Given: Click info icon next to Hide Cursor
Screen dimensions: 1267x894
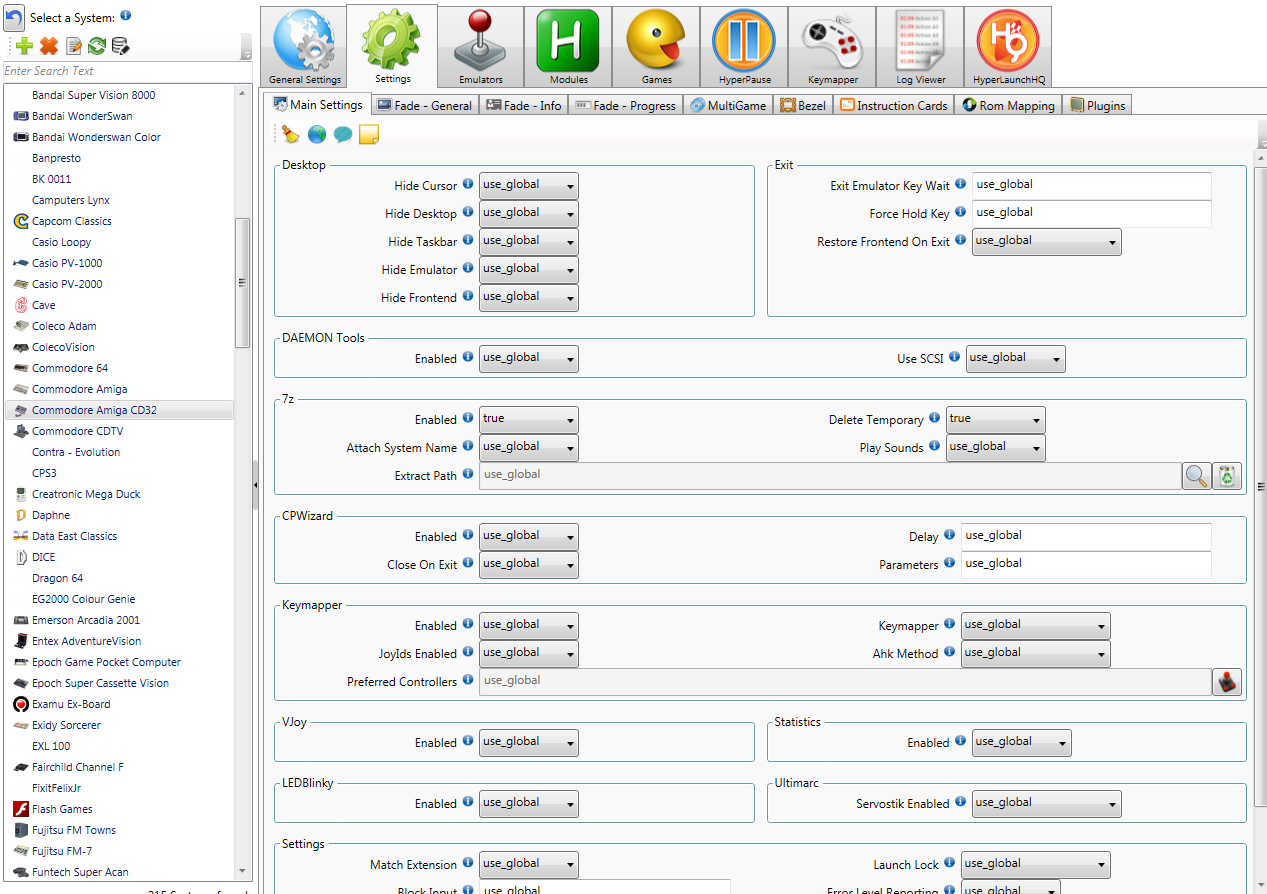Looking at the screenshot, I should pyautogui.click(x=468, y=185).
